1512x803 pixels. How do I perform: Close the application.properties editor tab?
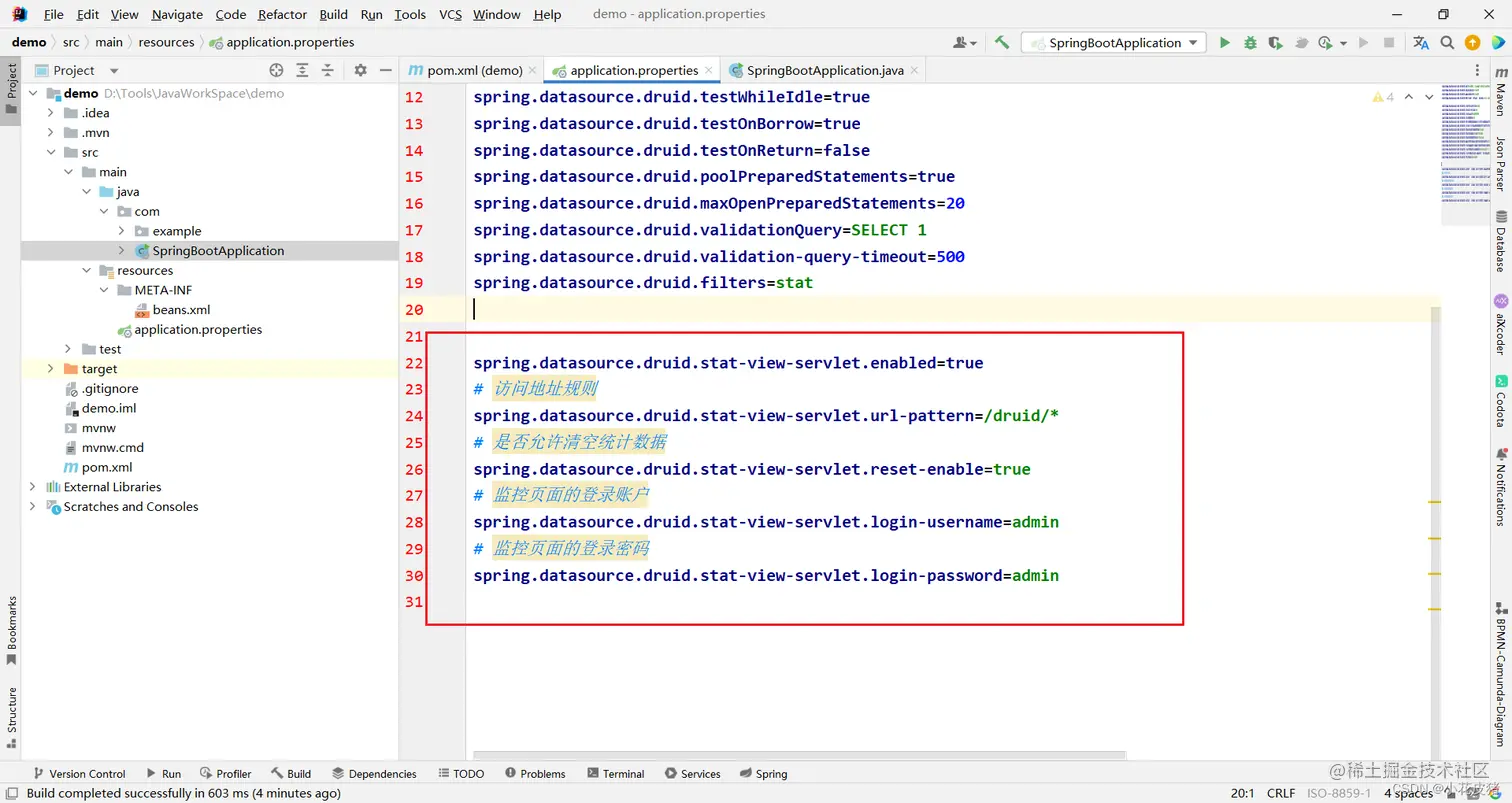click(709, 70)
